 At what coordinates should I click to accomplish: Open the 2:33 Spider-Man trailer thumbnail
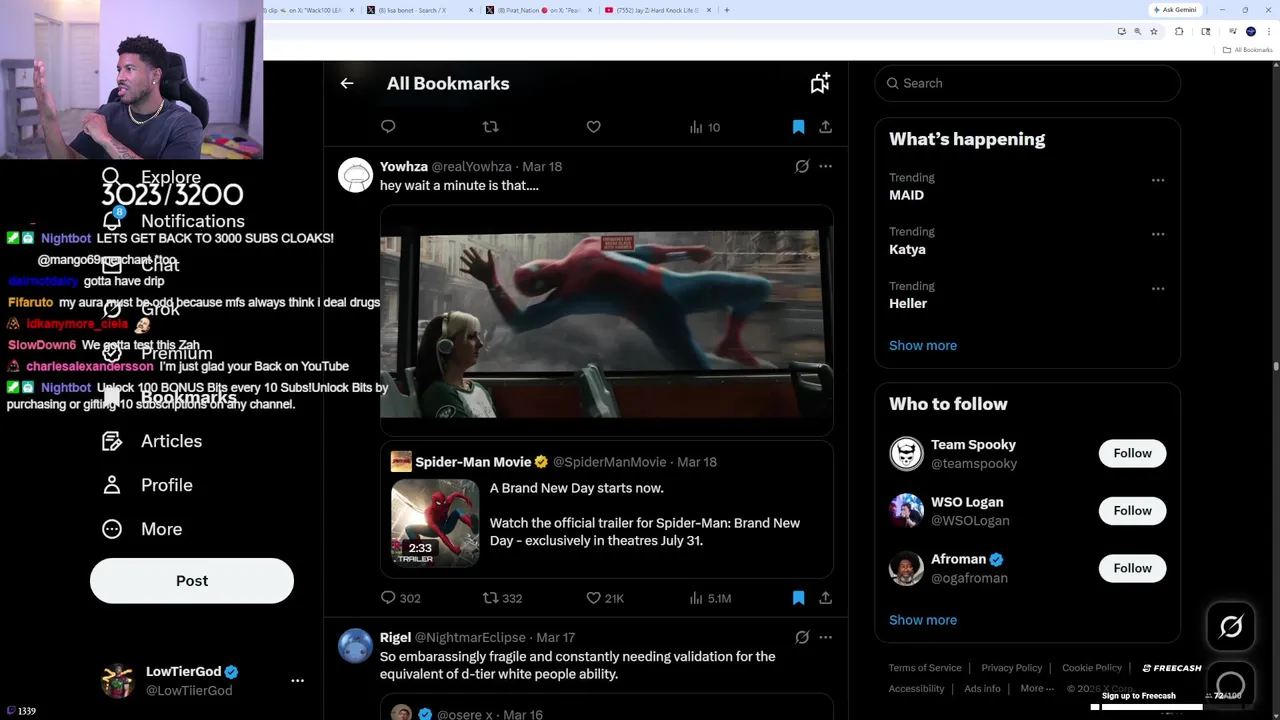(x=435, y=522)
